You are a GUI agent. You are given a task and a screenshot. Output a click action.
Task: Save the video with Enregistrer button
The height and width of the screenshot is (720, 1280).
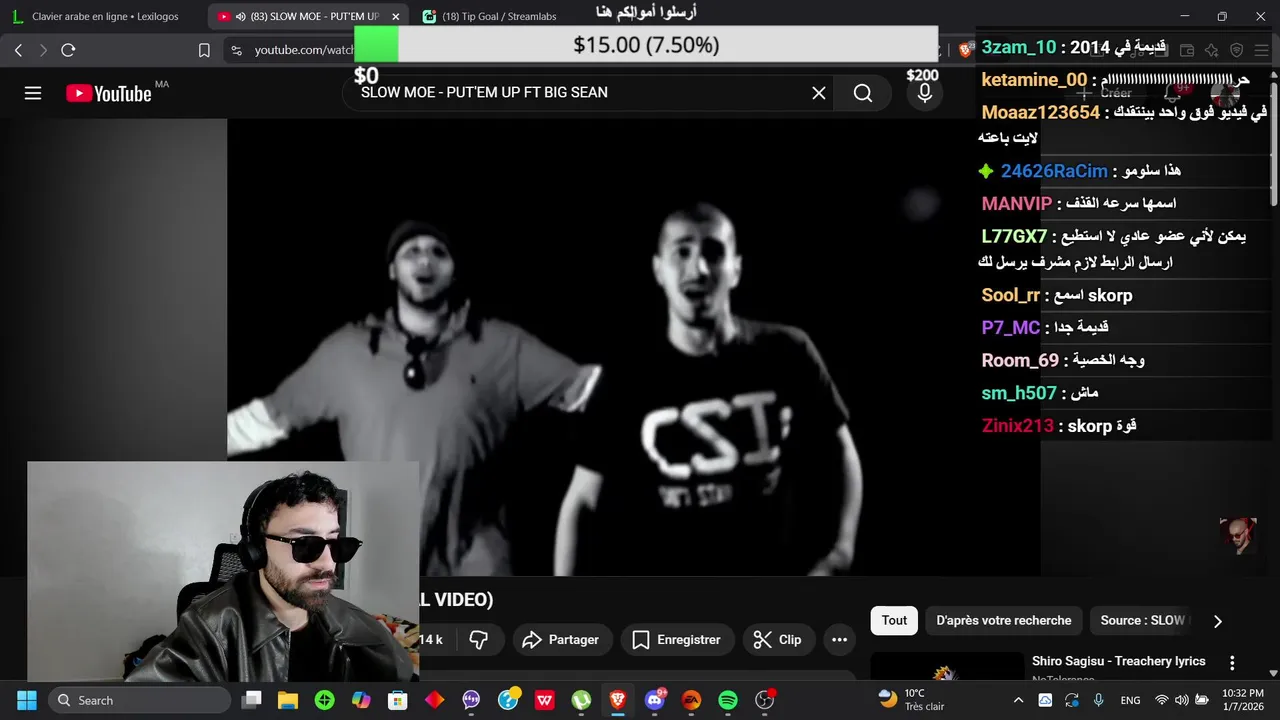coord(677,640)
